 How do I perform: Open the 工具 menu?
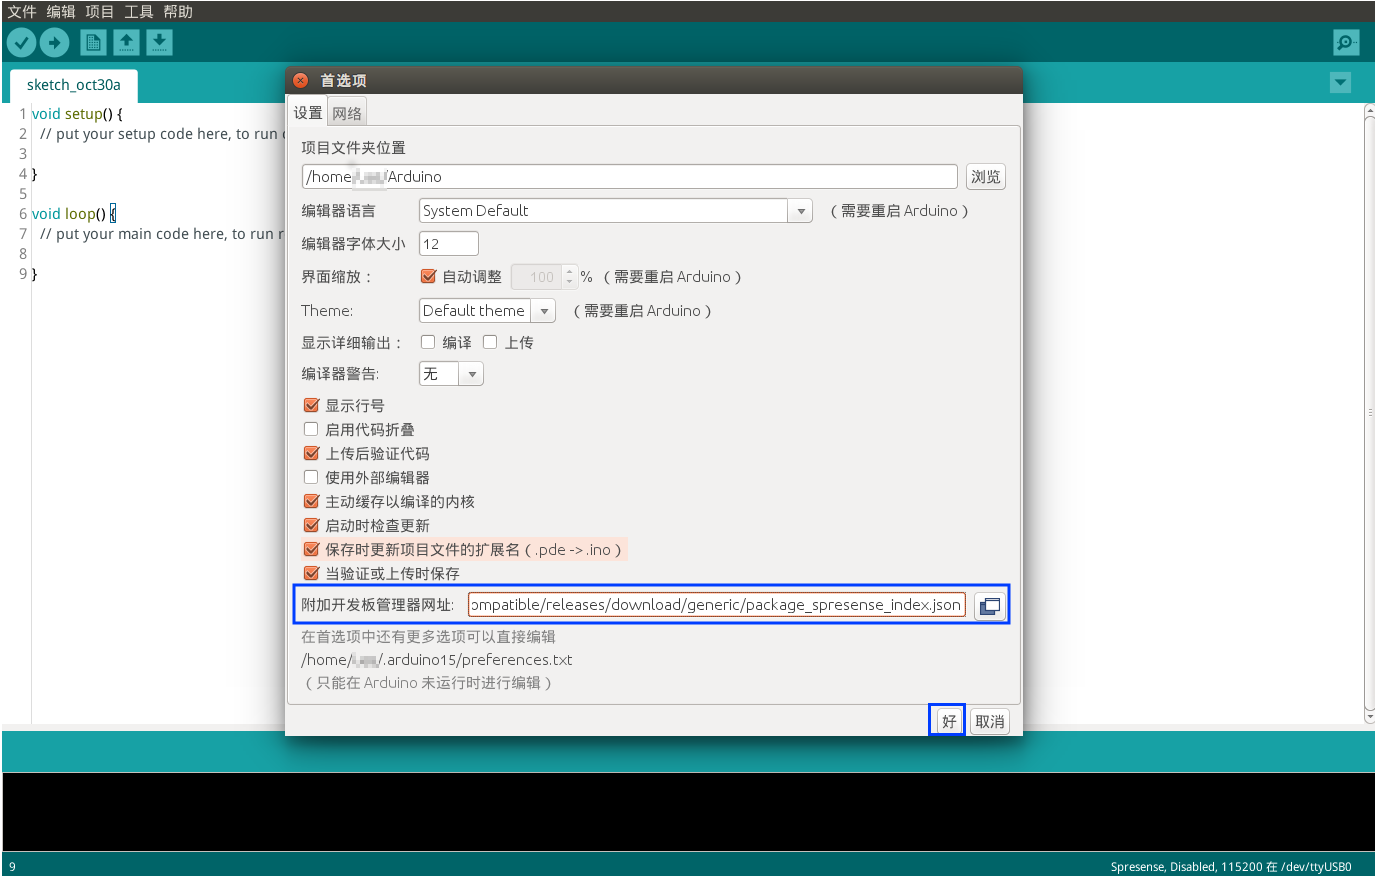coord(138,12)
